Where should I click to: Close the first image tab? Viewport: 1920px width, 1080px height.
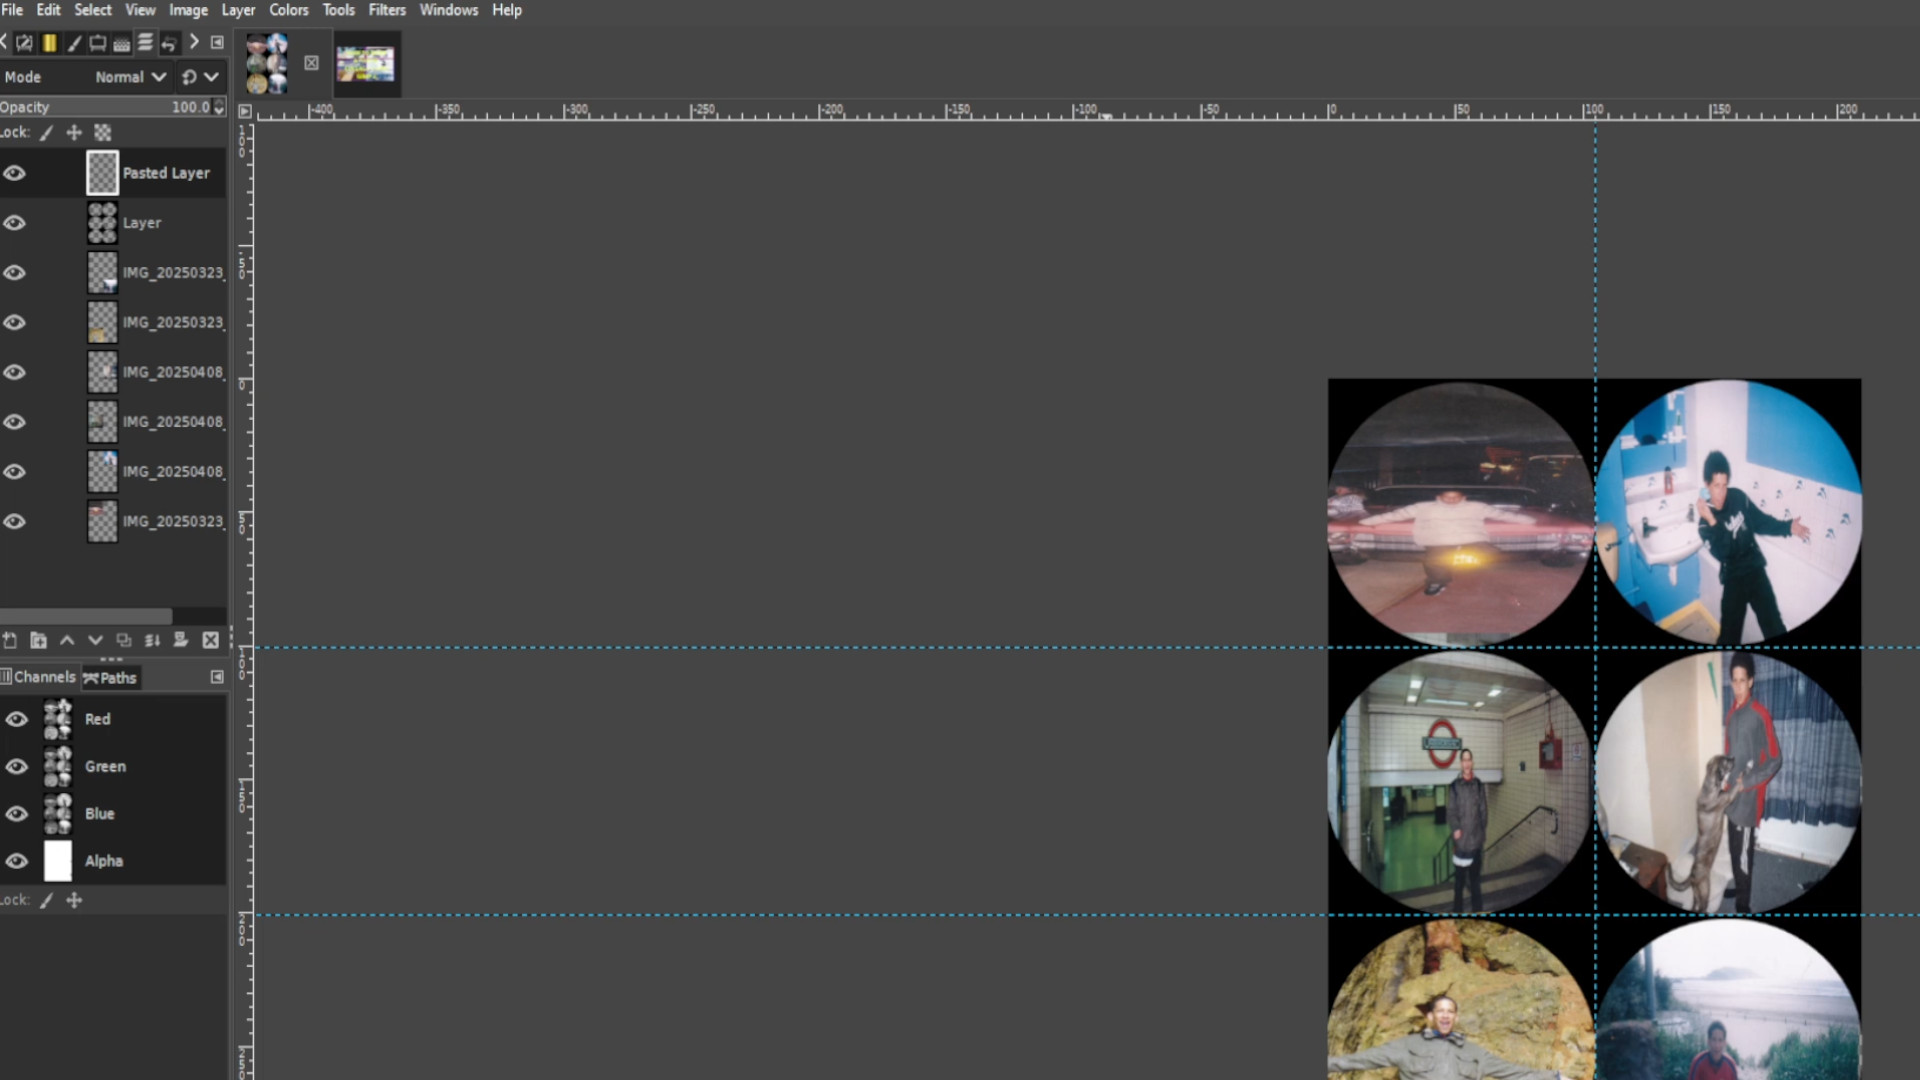[311, 63]
